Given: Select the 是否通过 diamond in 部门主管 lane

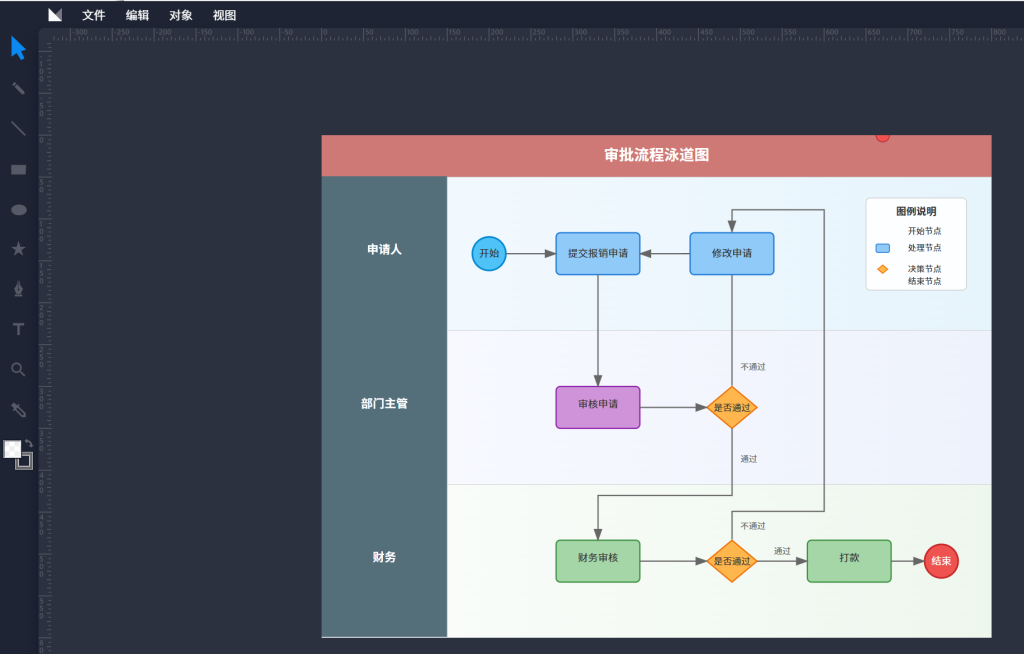Looking at the screenshot, I should (x=732, y=407).
